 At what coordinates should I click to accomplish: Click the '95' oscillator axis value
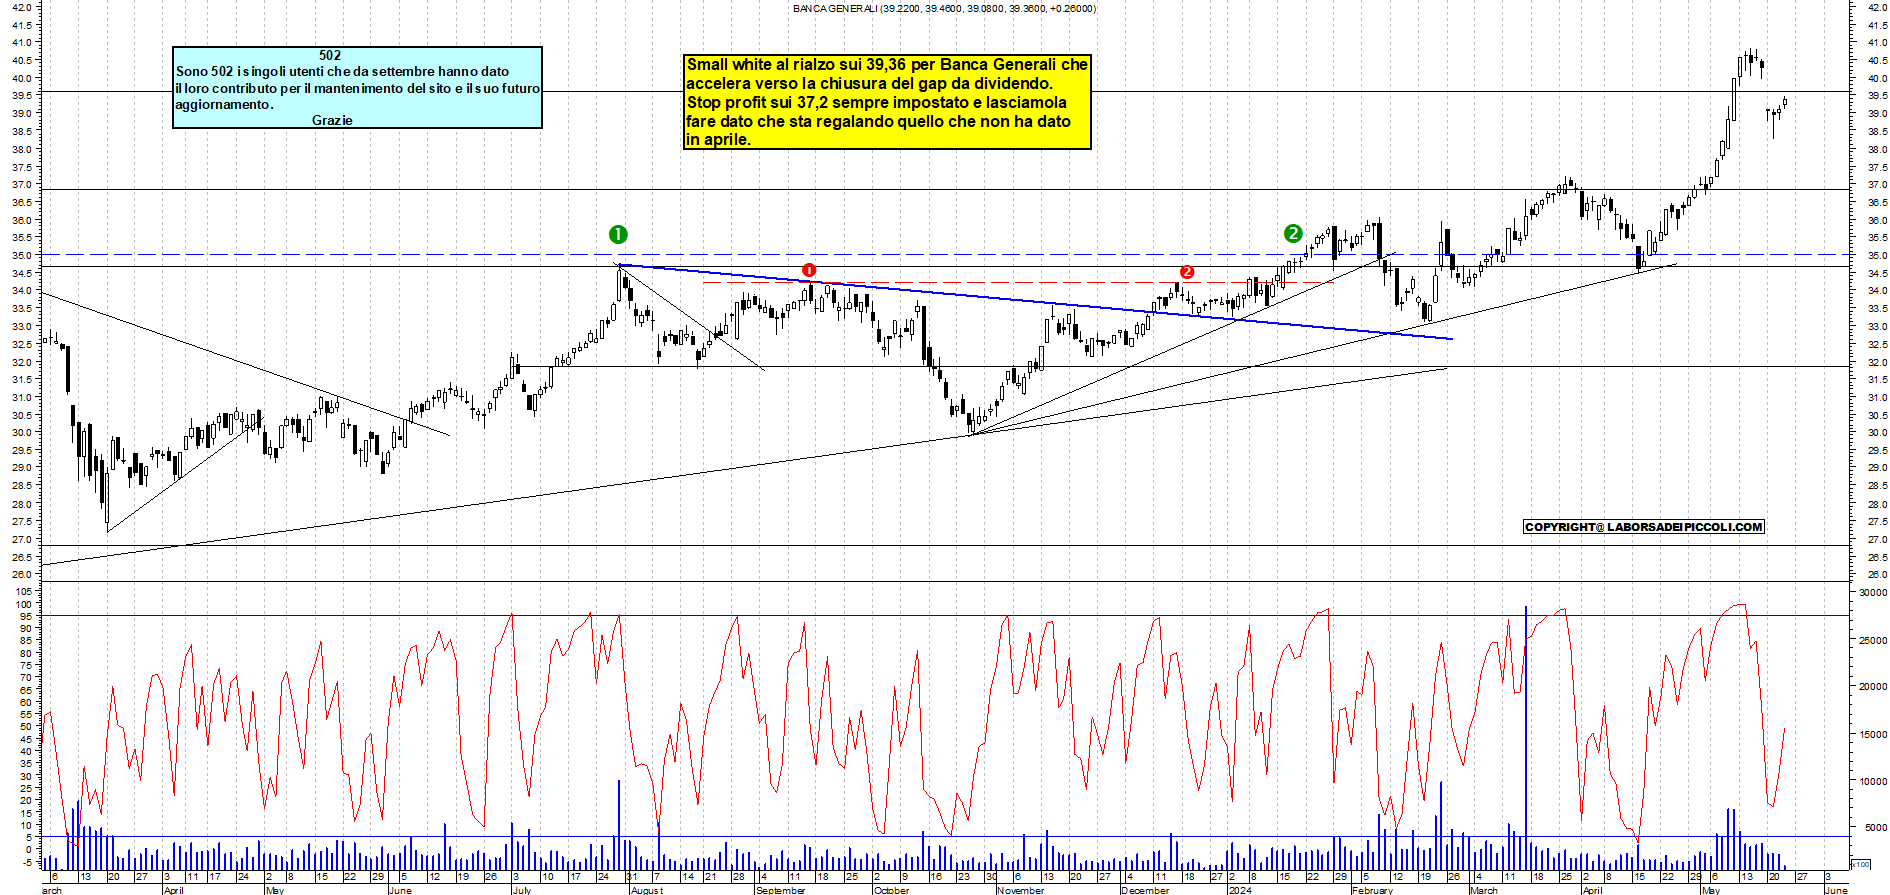coord(26,617)
